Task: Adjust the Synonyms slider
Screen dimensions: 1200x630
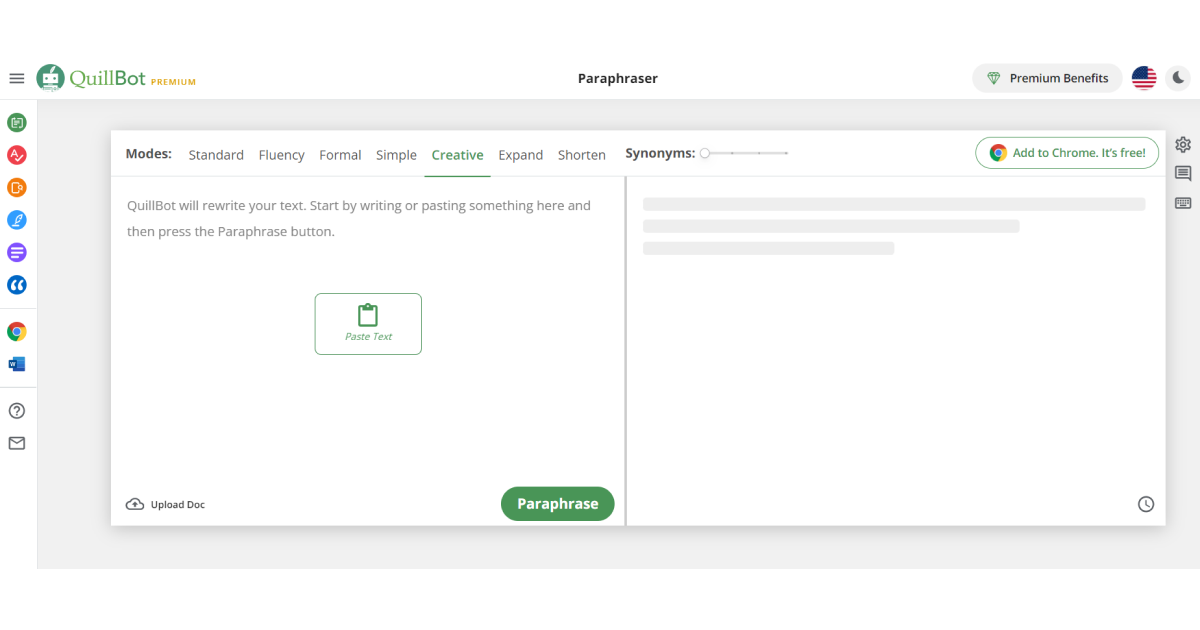Action: click(x=705, y=153)
